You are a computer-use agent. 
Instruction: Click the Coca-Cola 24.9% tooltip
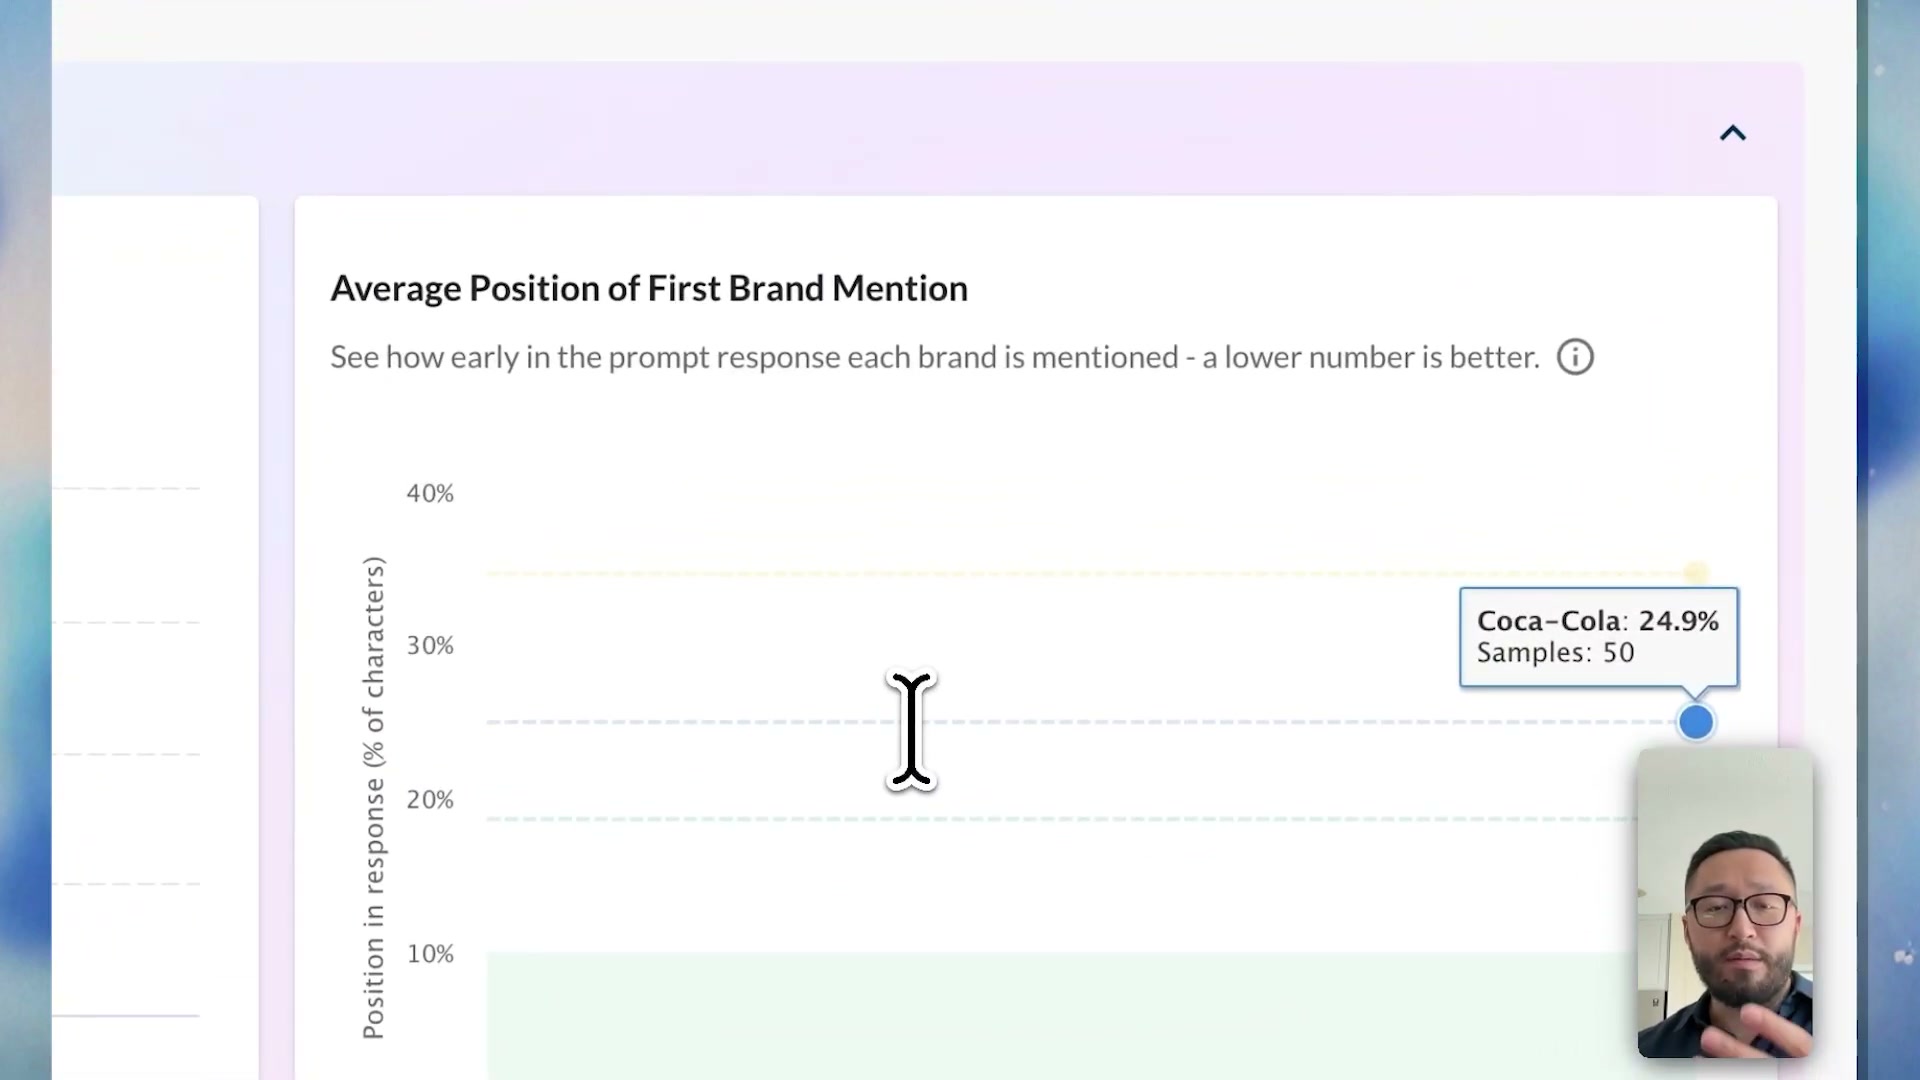click(x=1598, y=636)
